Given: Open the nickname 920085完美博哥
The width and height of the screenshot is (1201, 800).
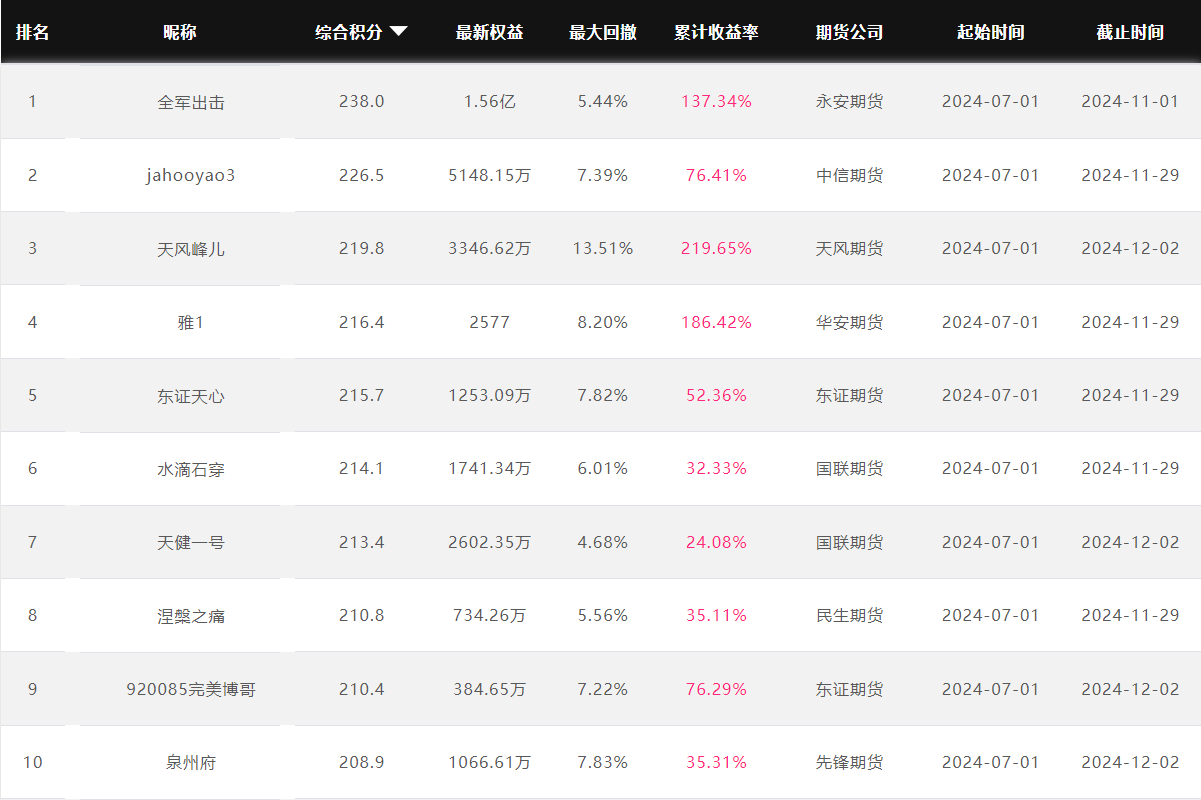Looking at the screenshot, I should [x=191, y=689].
